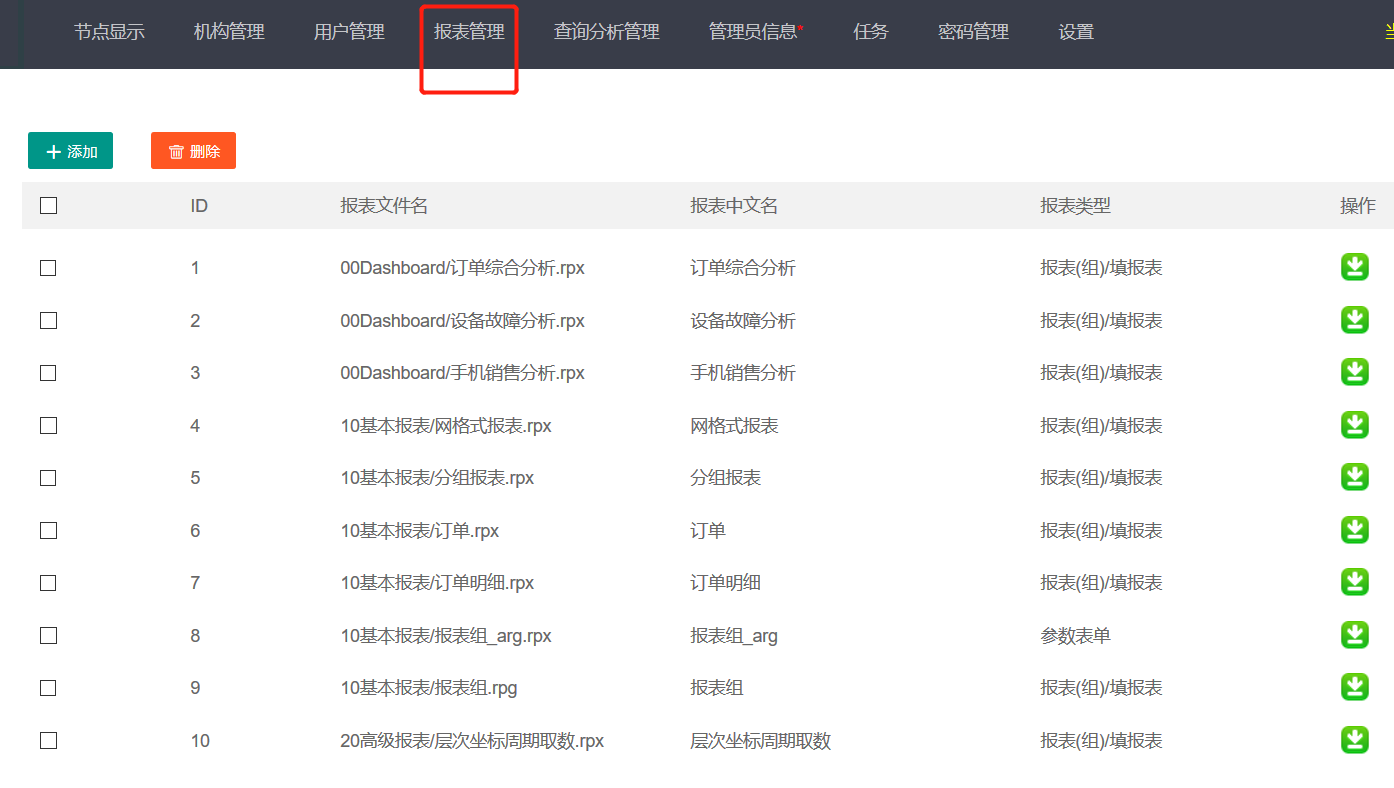The height and width of the screenshot is (788, 1394).
Task: Download report 网格式报表 via green icon
Action: [x=1354, y=425]
